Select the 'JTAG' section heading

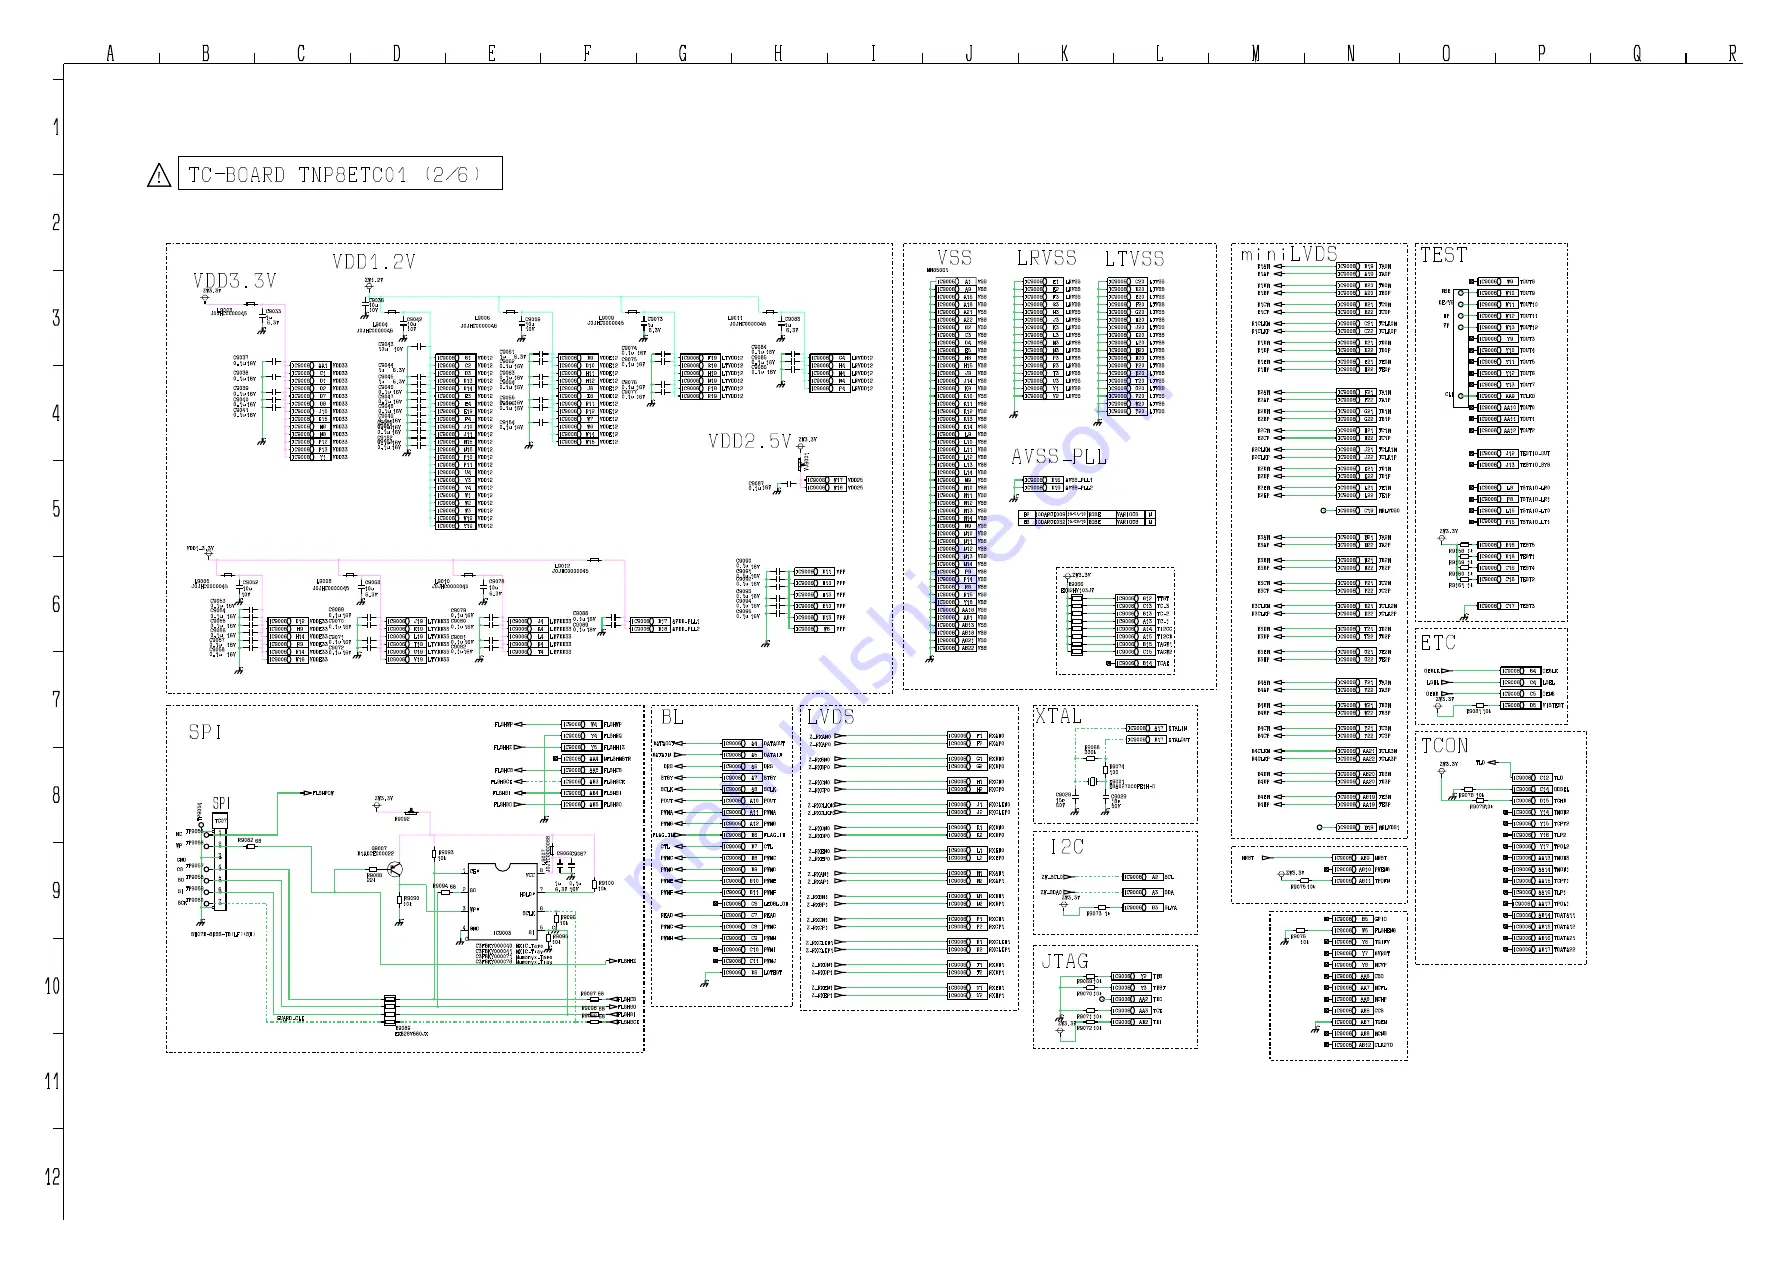[x=1065, y=961]
